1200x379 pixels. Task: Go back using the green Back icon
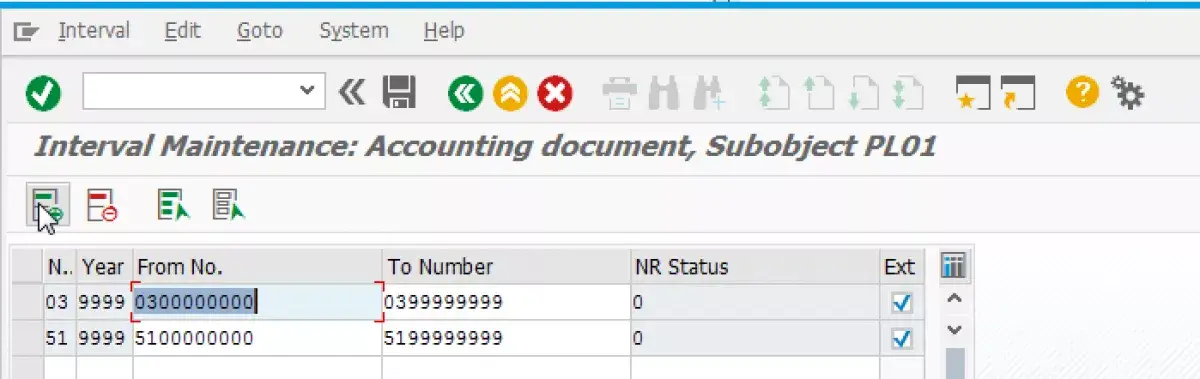[x=464, y=94]
